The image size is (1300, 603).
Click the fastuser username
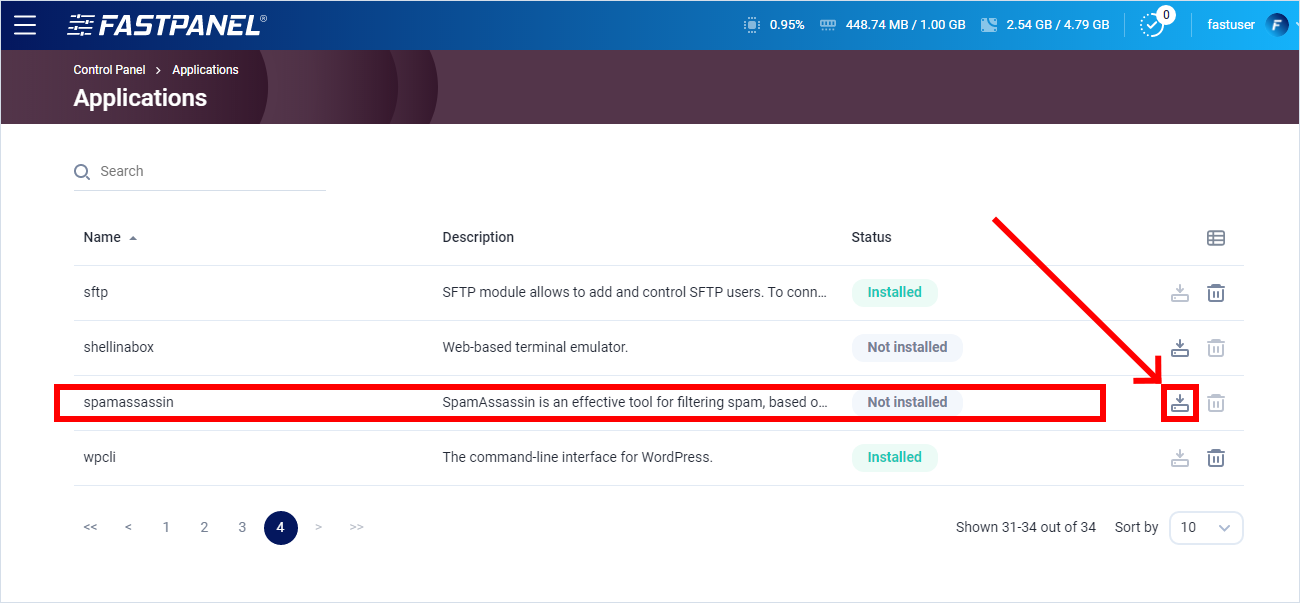[1231, 25]
